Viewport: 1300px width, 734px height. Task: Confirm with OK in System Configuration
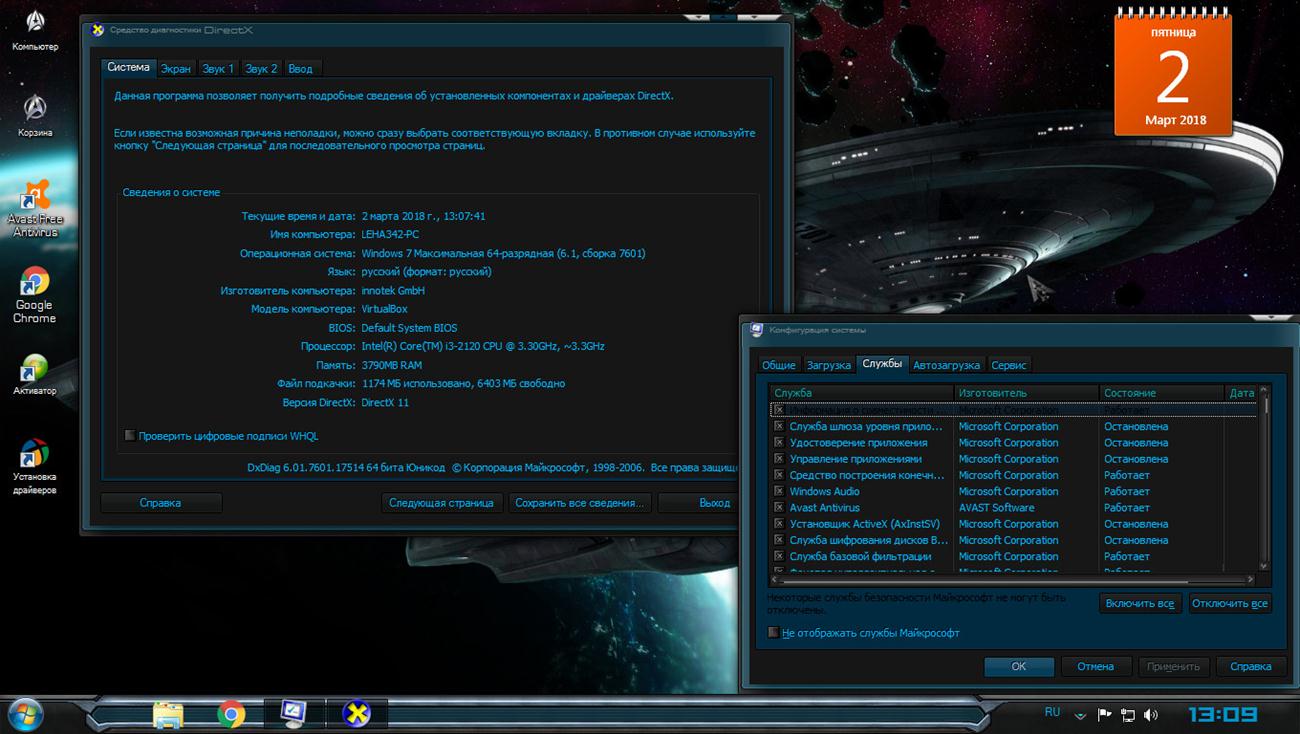(x=1019, y=666)
